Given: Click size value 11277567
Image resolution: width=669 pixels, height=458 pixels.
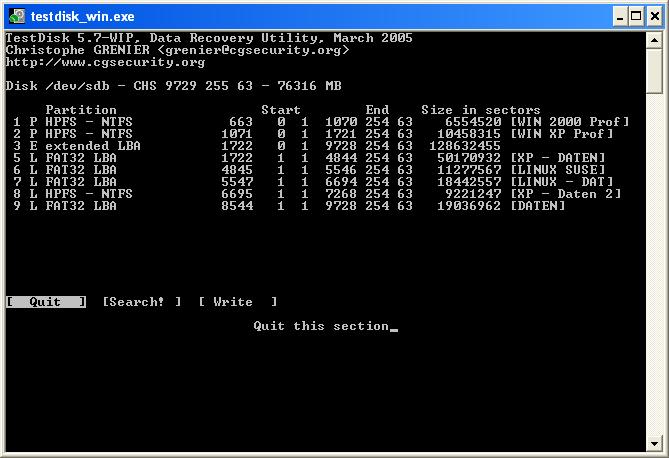Looking at the screenshot, I should coord(469,169).
